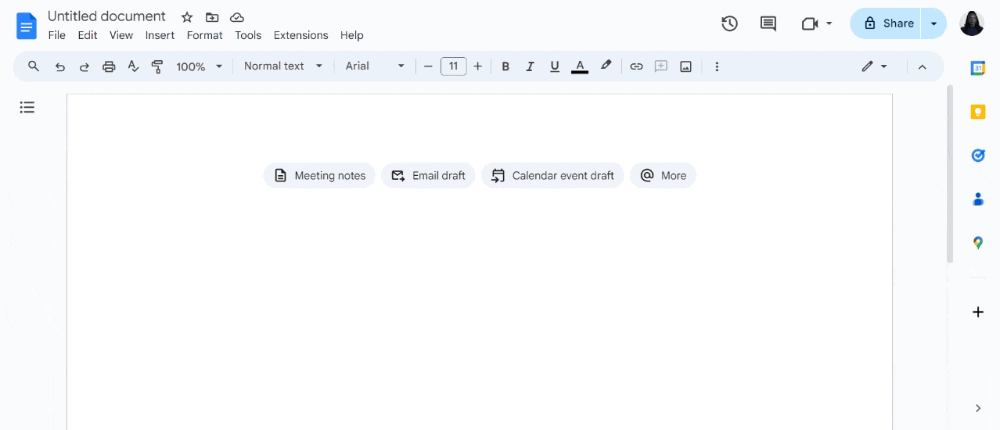Open the zoom level dropdown
1000x430 pixels.
pyautogui.click(x=200, y=66)
